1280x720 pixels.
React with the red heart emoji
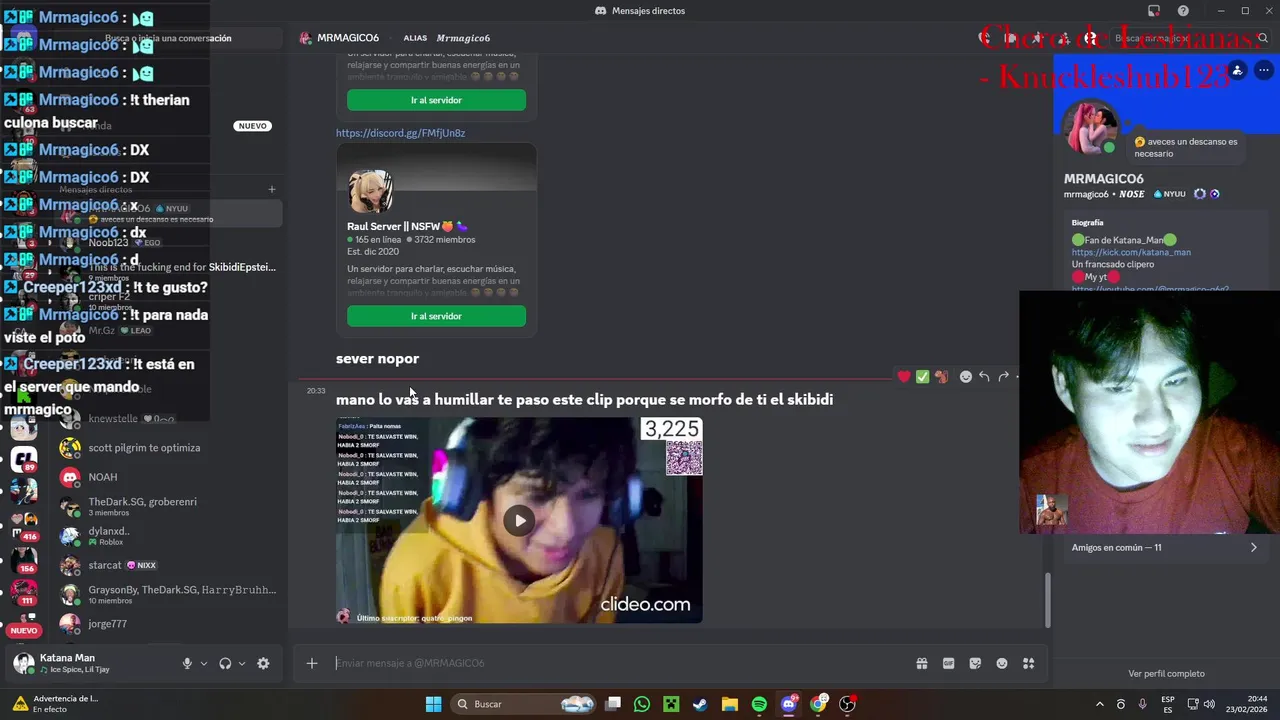(x=904, y=376)
